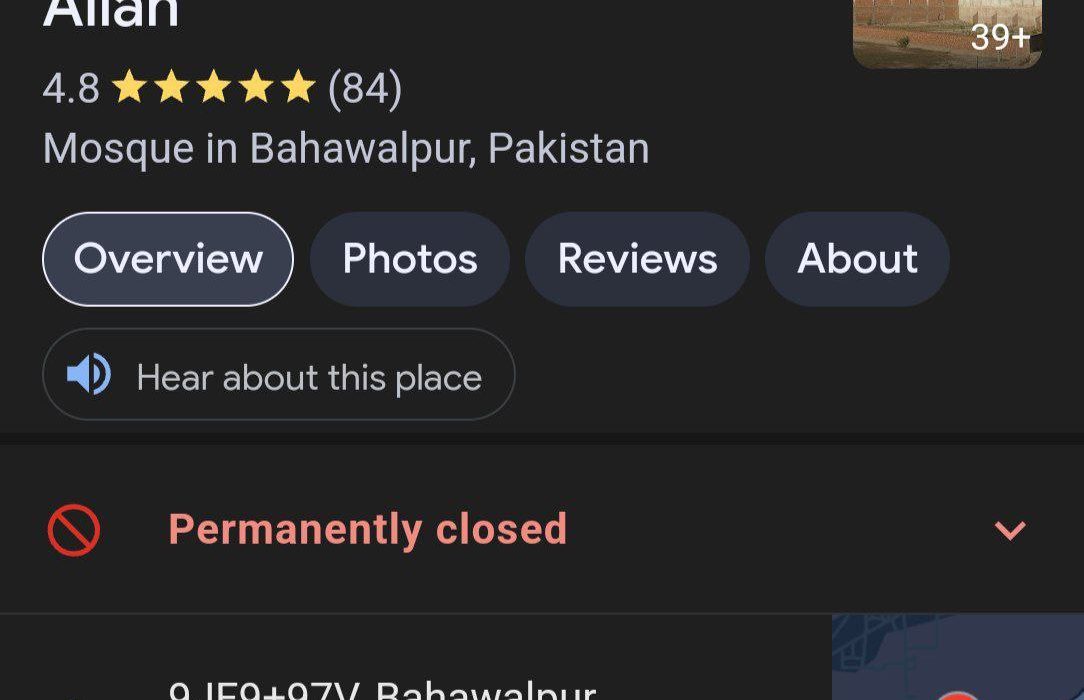Click the blue speaker audio icon
The width and height of the screenshot is (1084, 700).
pos(88,374)
